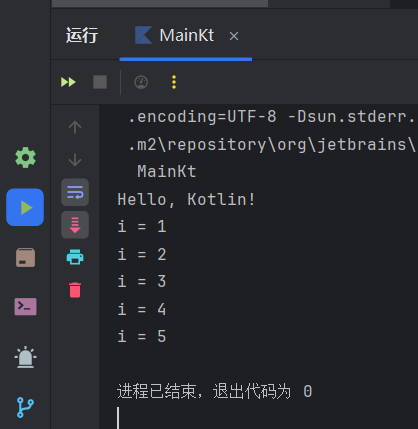Open the yellow three-dot more options menu
Image resolution: width=418 pixels, height=429 pixels.
coord(174,82)
